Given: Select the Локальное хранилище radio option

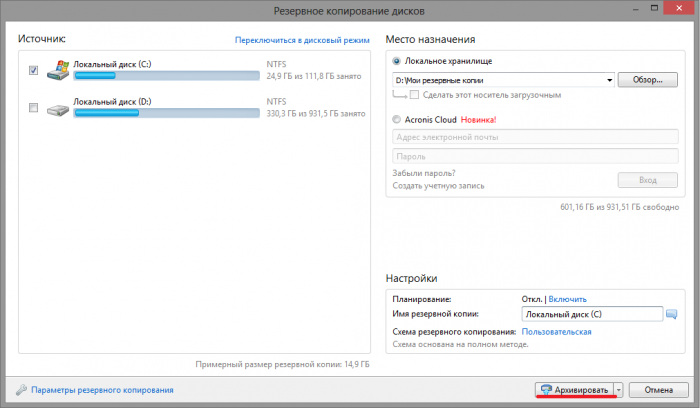Looking at the screenshot, I should (x=399, y=61).
